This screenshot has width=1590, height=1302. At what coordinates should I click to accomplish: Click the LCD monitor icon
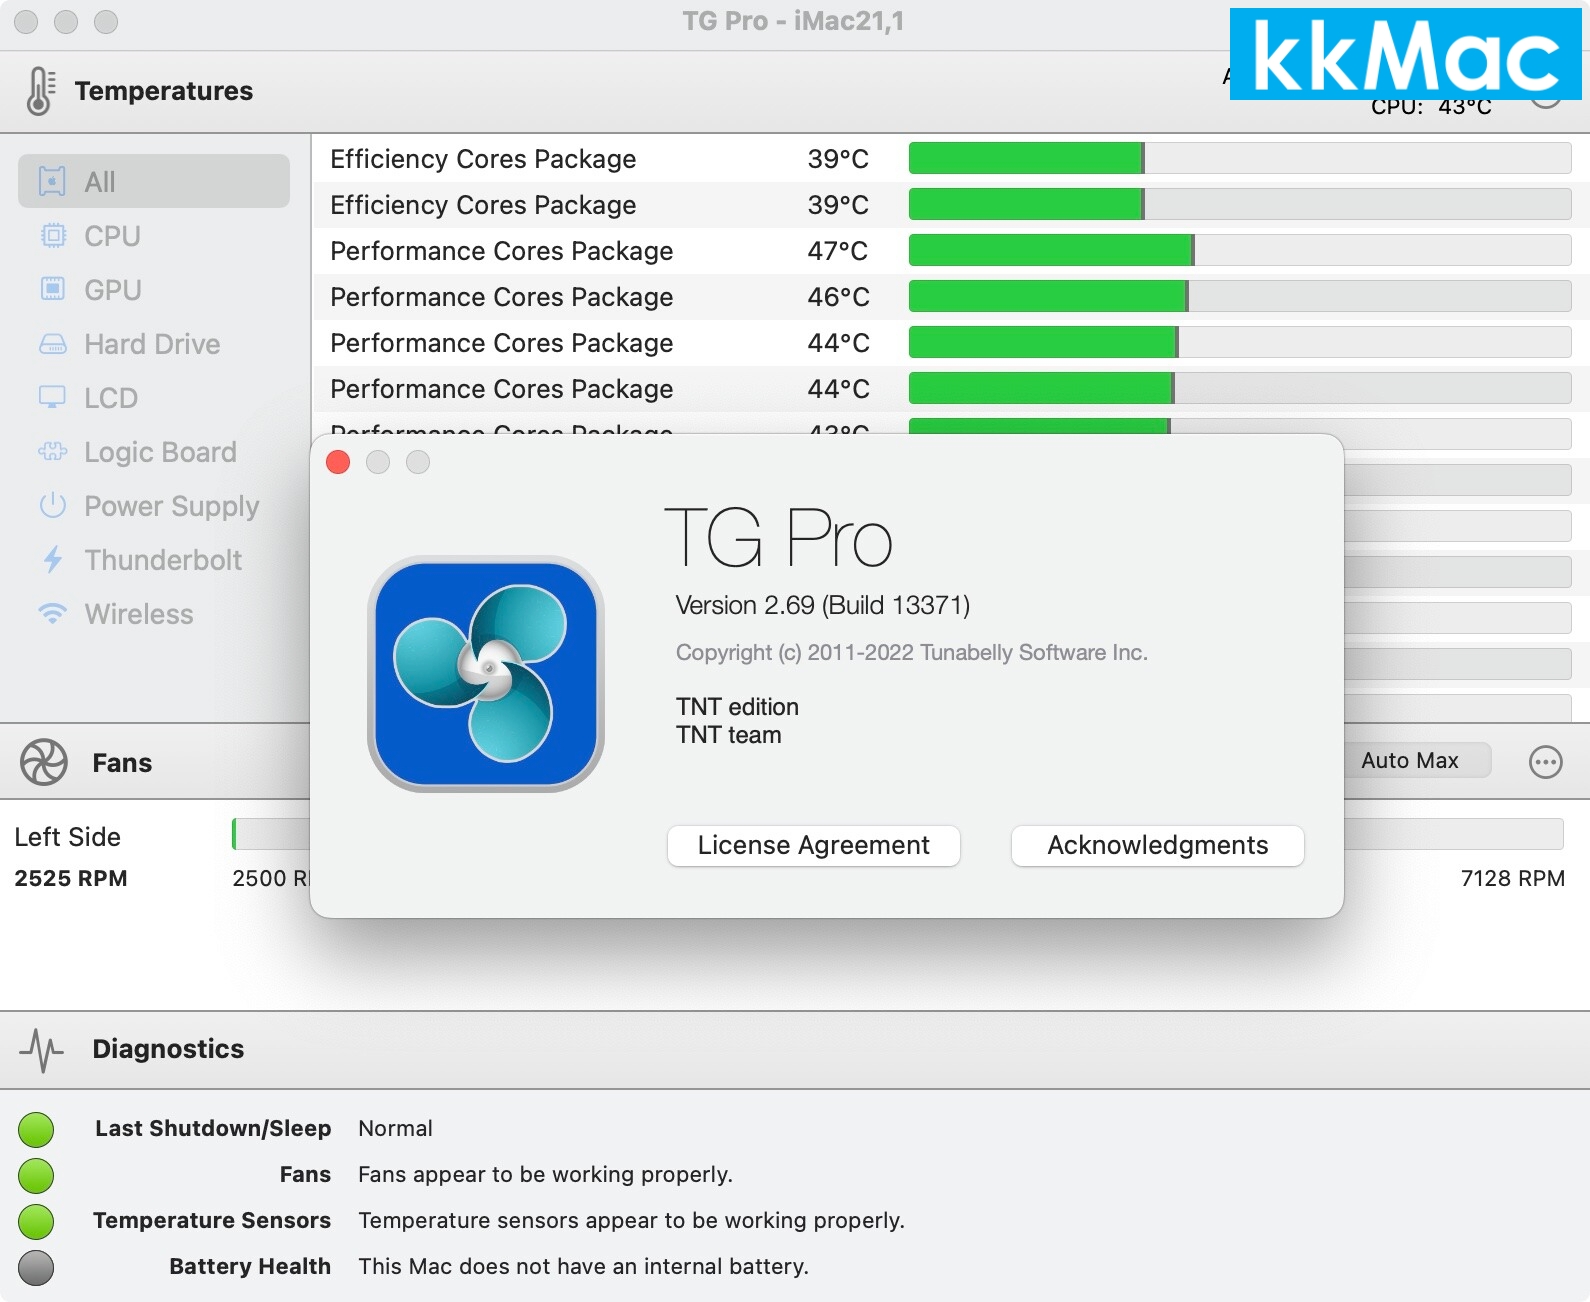coord(52,398)
